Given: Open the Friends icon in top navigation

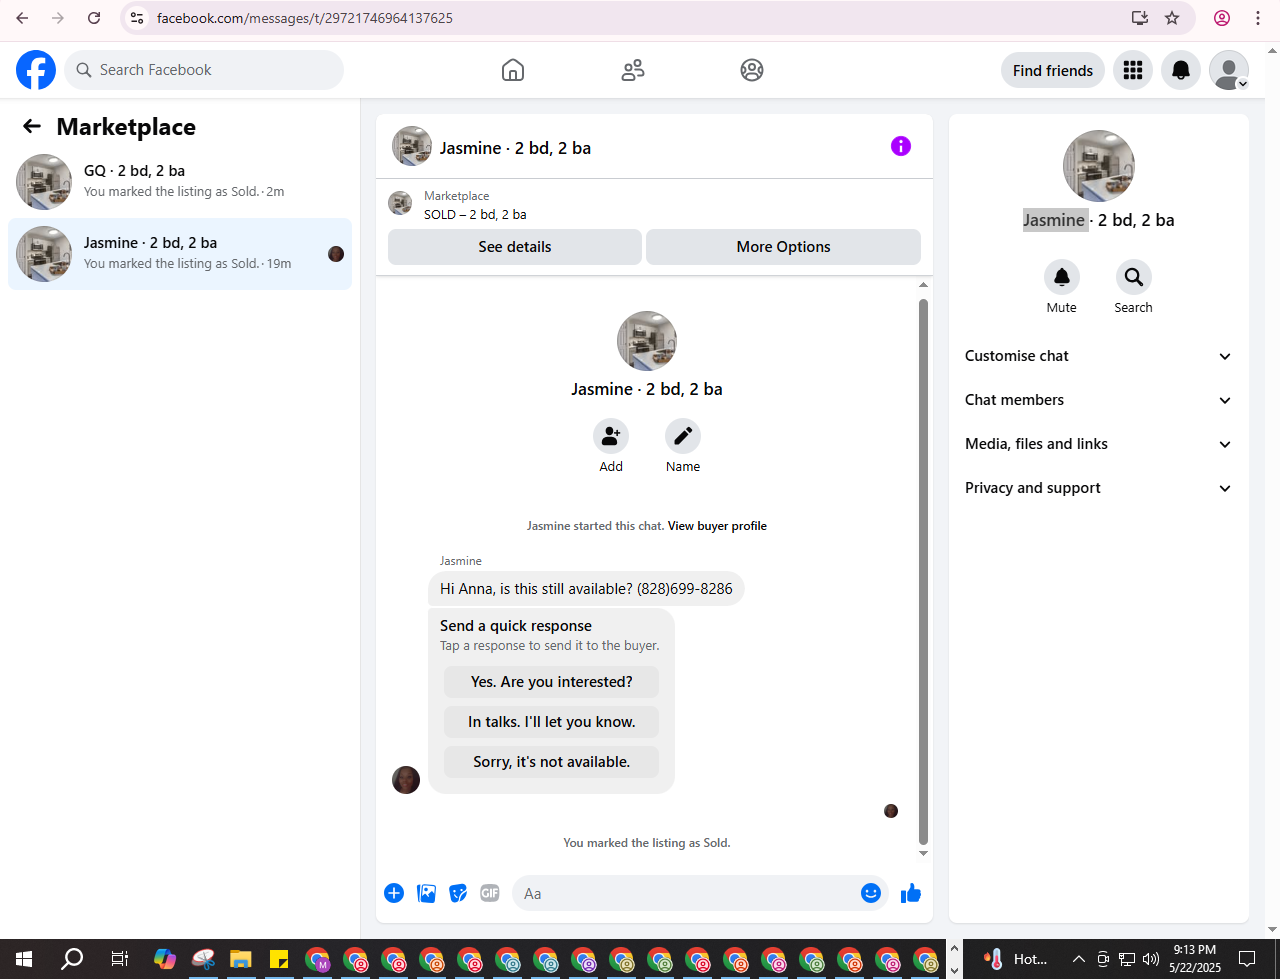Looking at the screenshot, I should click(633, 70).
